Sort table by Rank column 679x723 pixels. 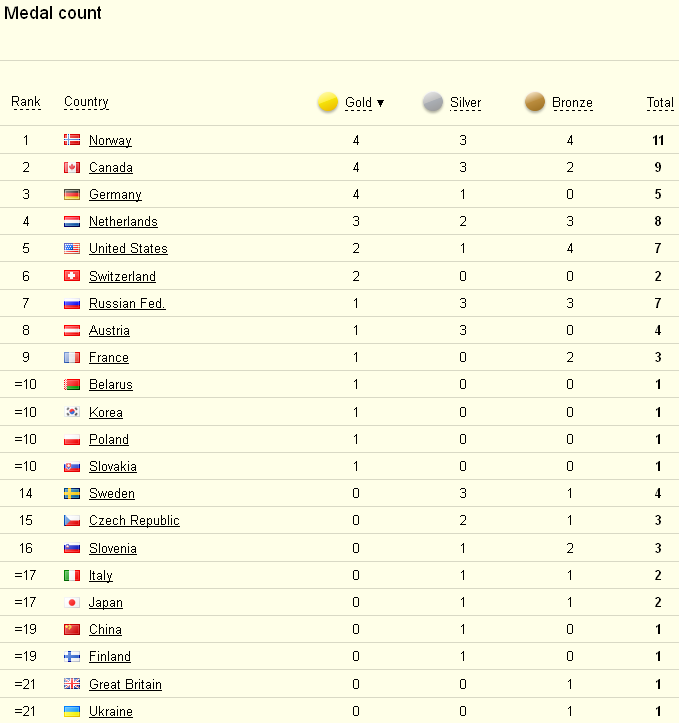pyautogui.click(x=26, y=101)
